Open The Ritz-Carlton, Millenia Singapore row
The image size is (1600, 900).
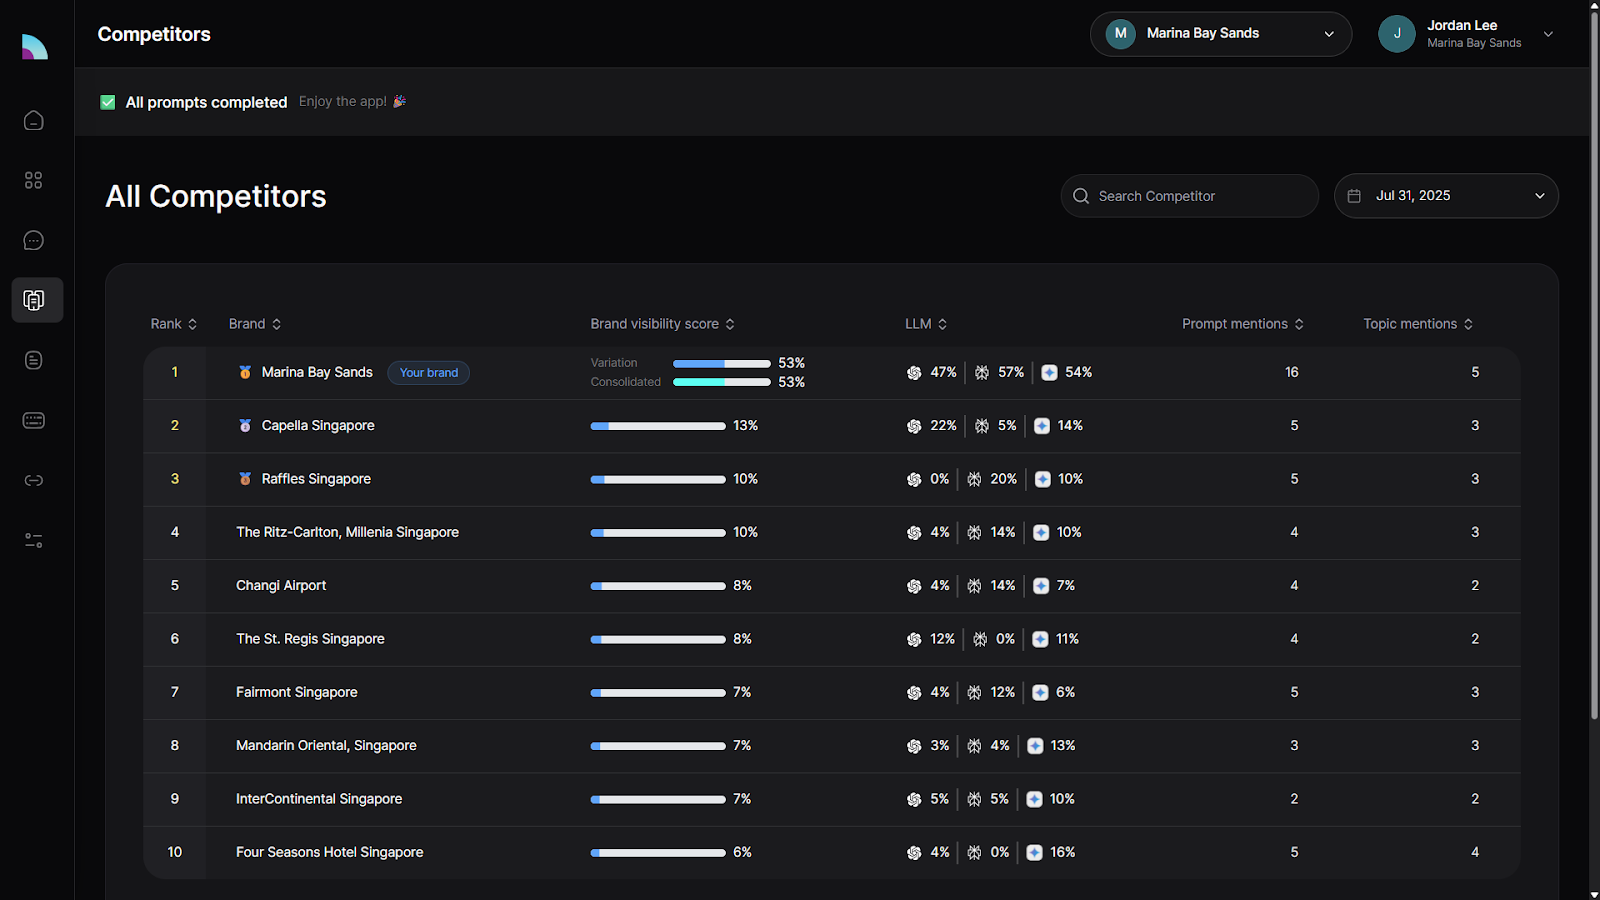[x=832, y=533]
